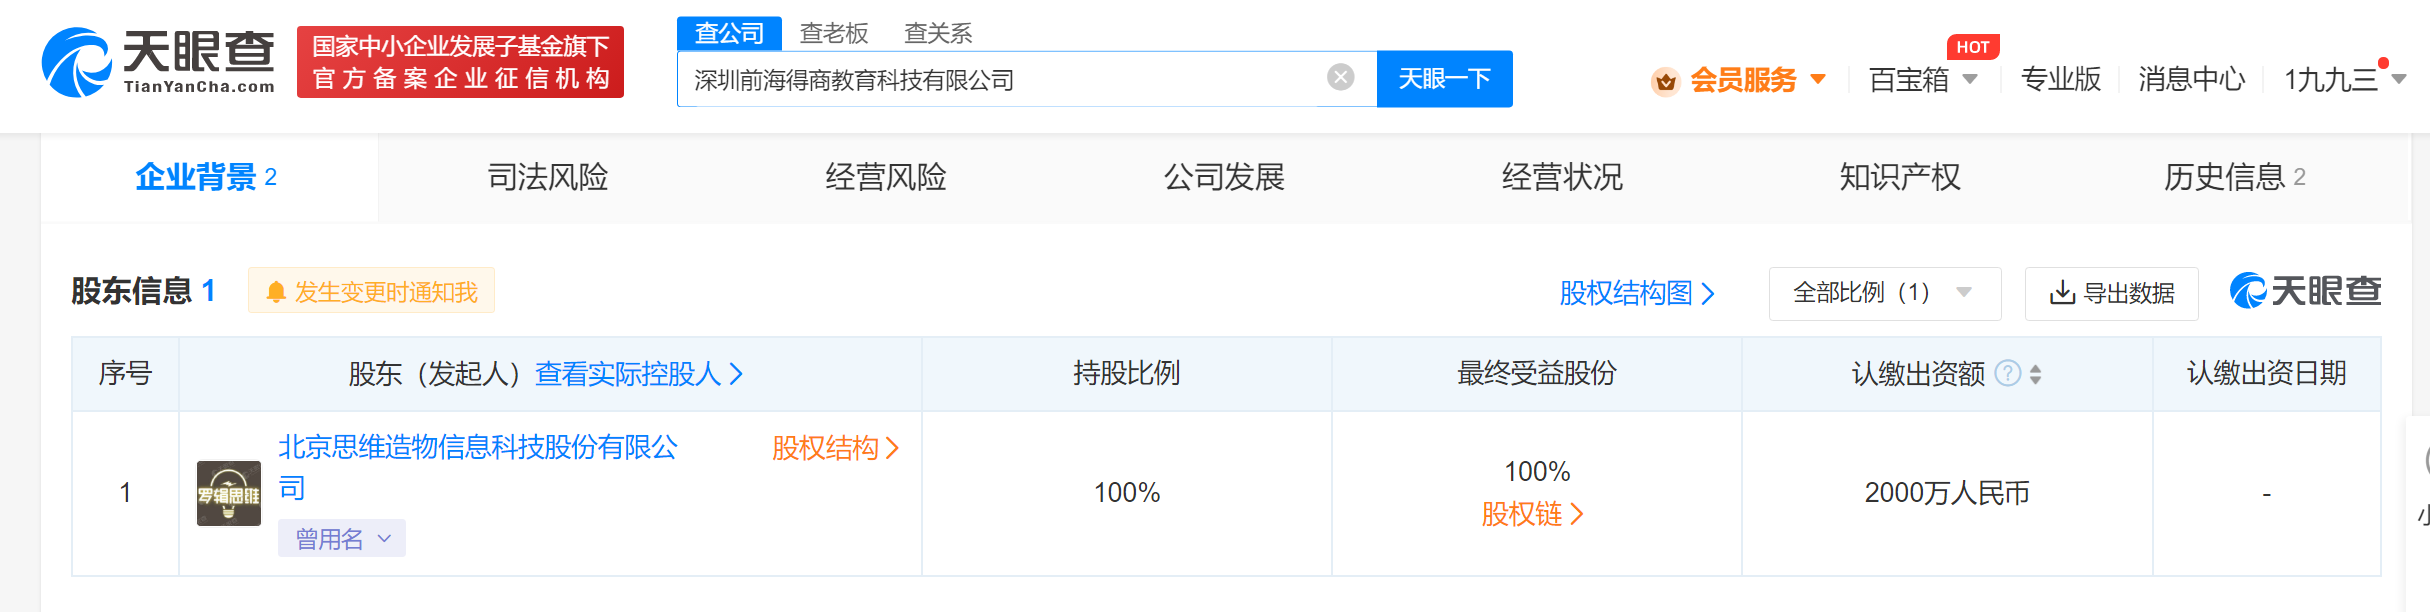The height and width of the screenshot is (612, 2430).
Task: Click the help question mark beside 认缴出资额
Action: click(x=2008, y=373)
